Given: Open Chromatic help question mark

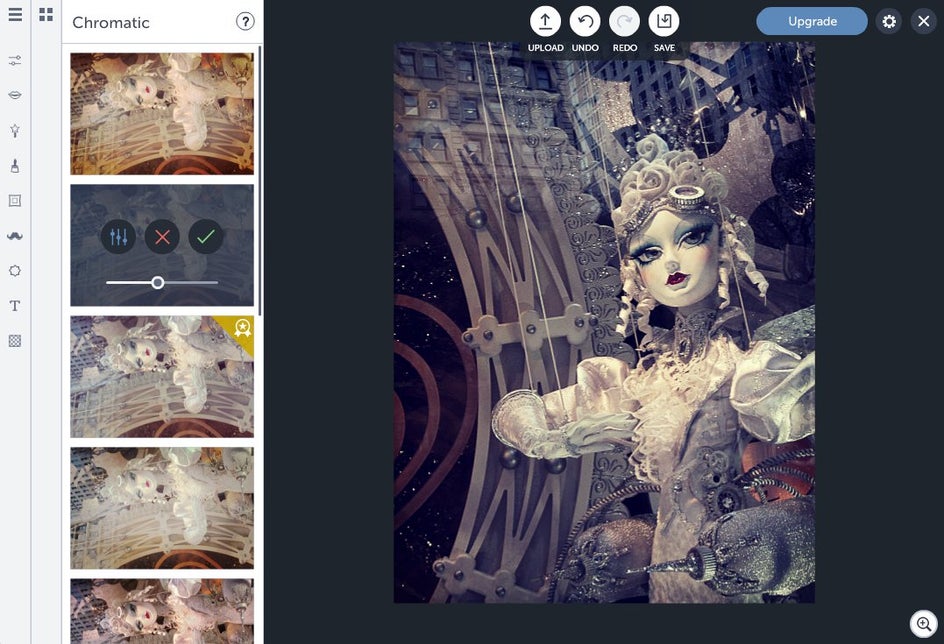Looking at the screenshot, I should tap(245, 22).
